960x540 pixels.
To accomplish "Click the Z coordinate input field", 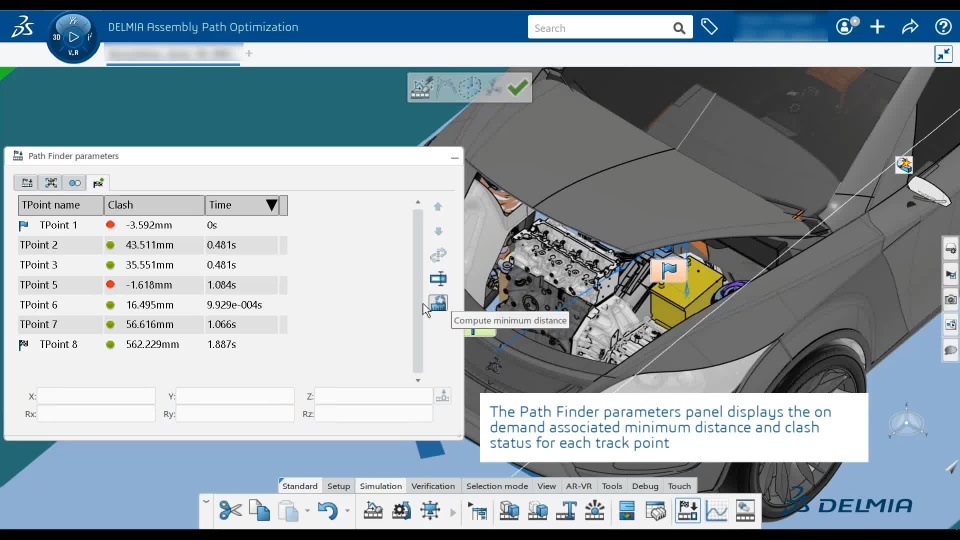I will point(373,396).
